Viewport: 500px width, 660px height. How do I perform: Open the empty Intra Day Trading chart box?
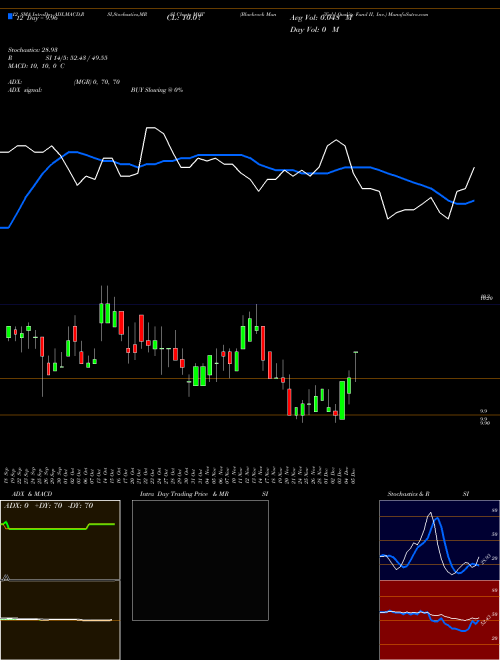pos(200,560)
